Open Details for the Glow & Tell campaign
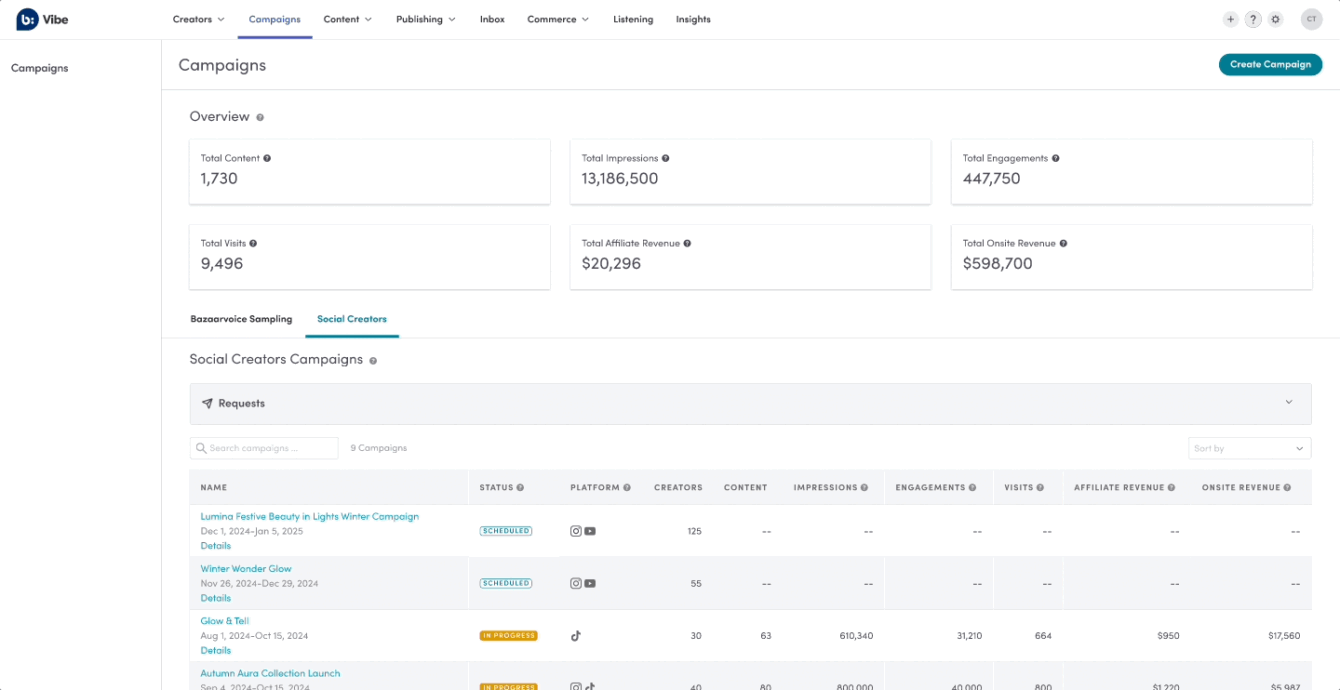 (x=215, y=650)
